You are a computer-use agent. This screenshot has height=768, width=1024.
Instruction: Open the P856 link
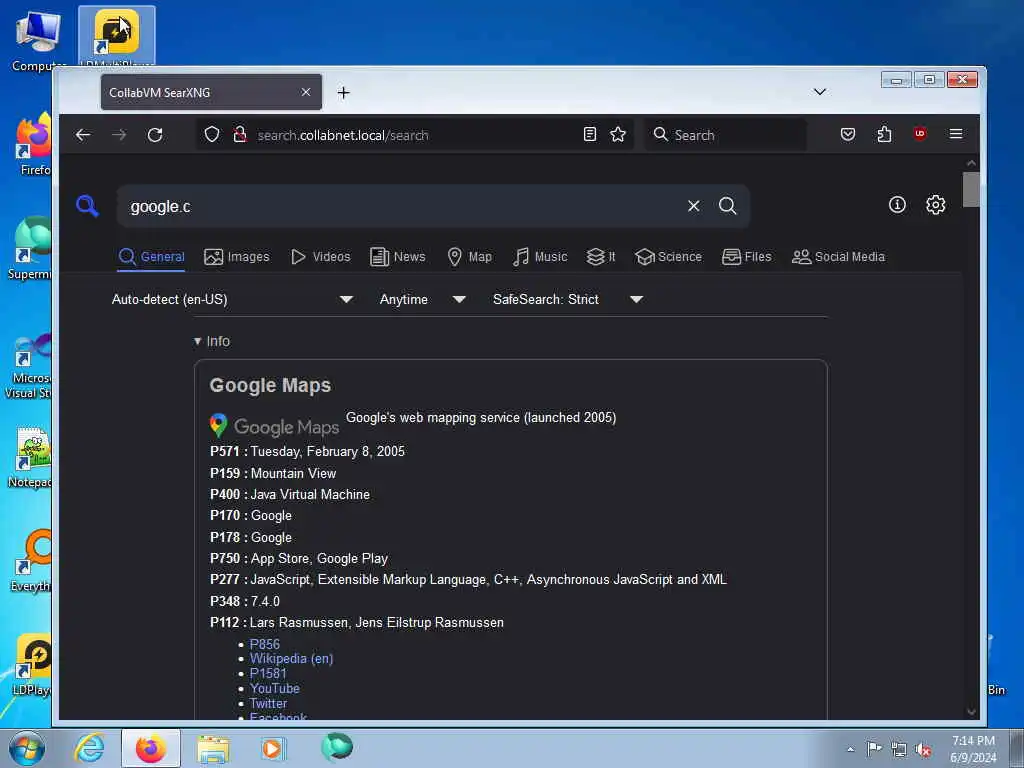coord(264,644)
